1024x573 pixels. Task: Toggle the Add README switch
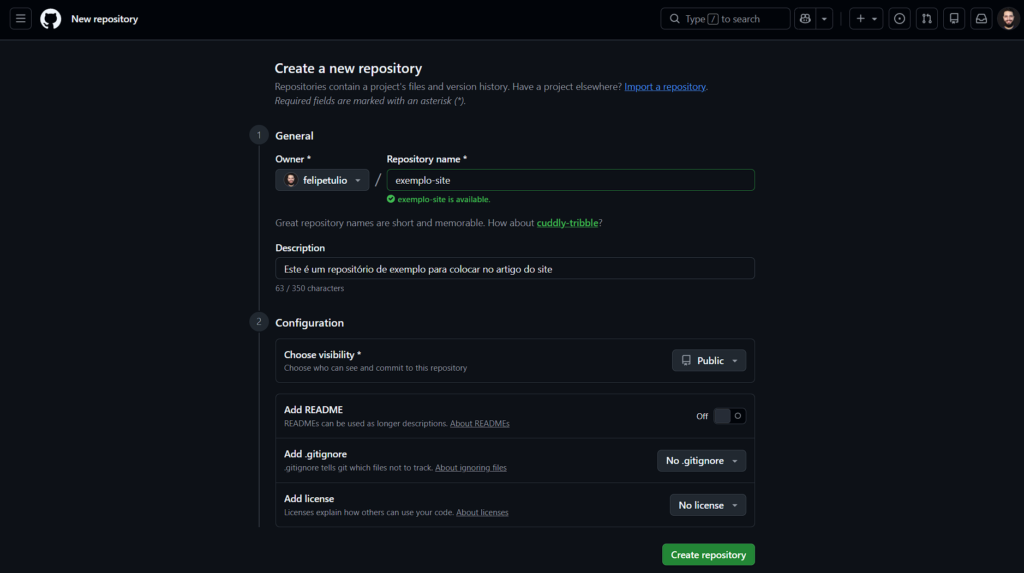click(x=730, y=416)
